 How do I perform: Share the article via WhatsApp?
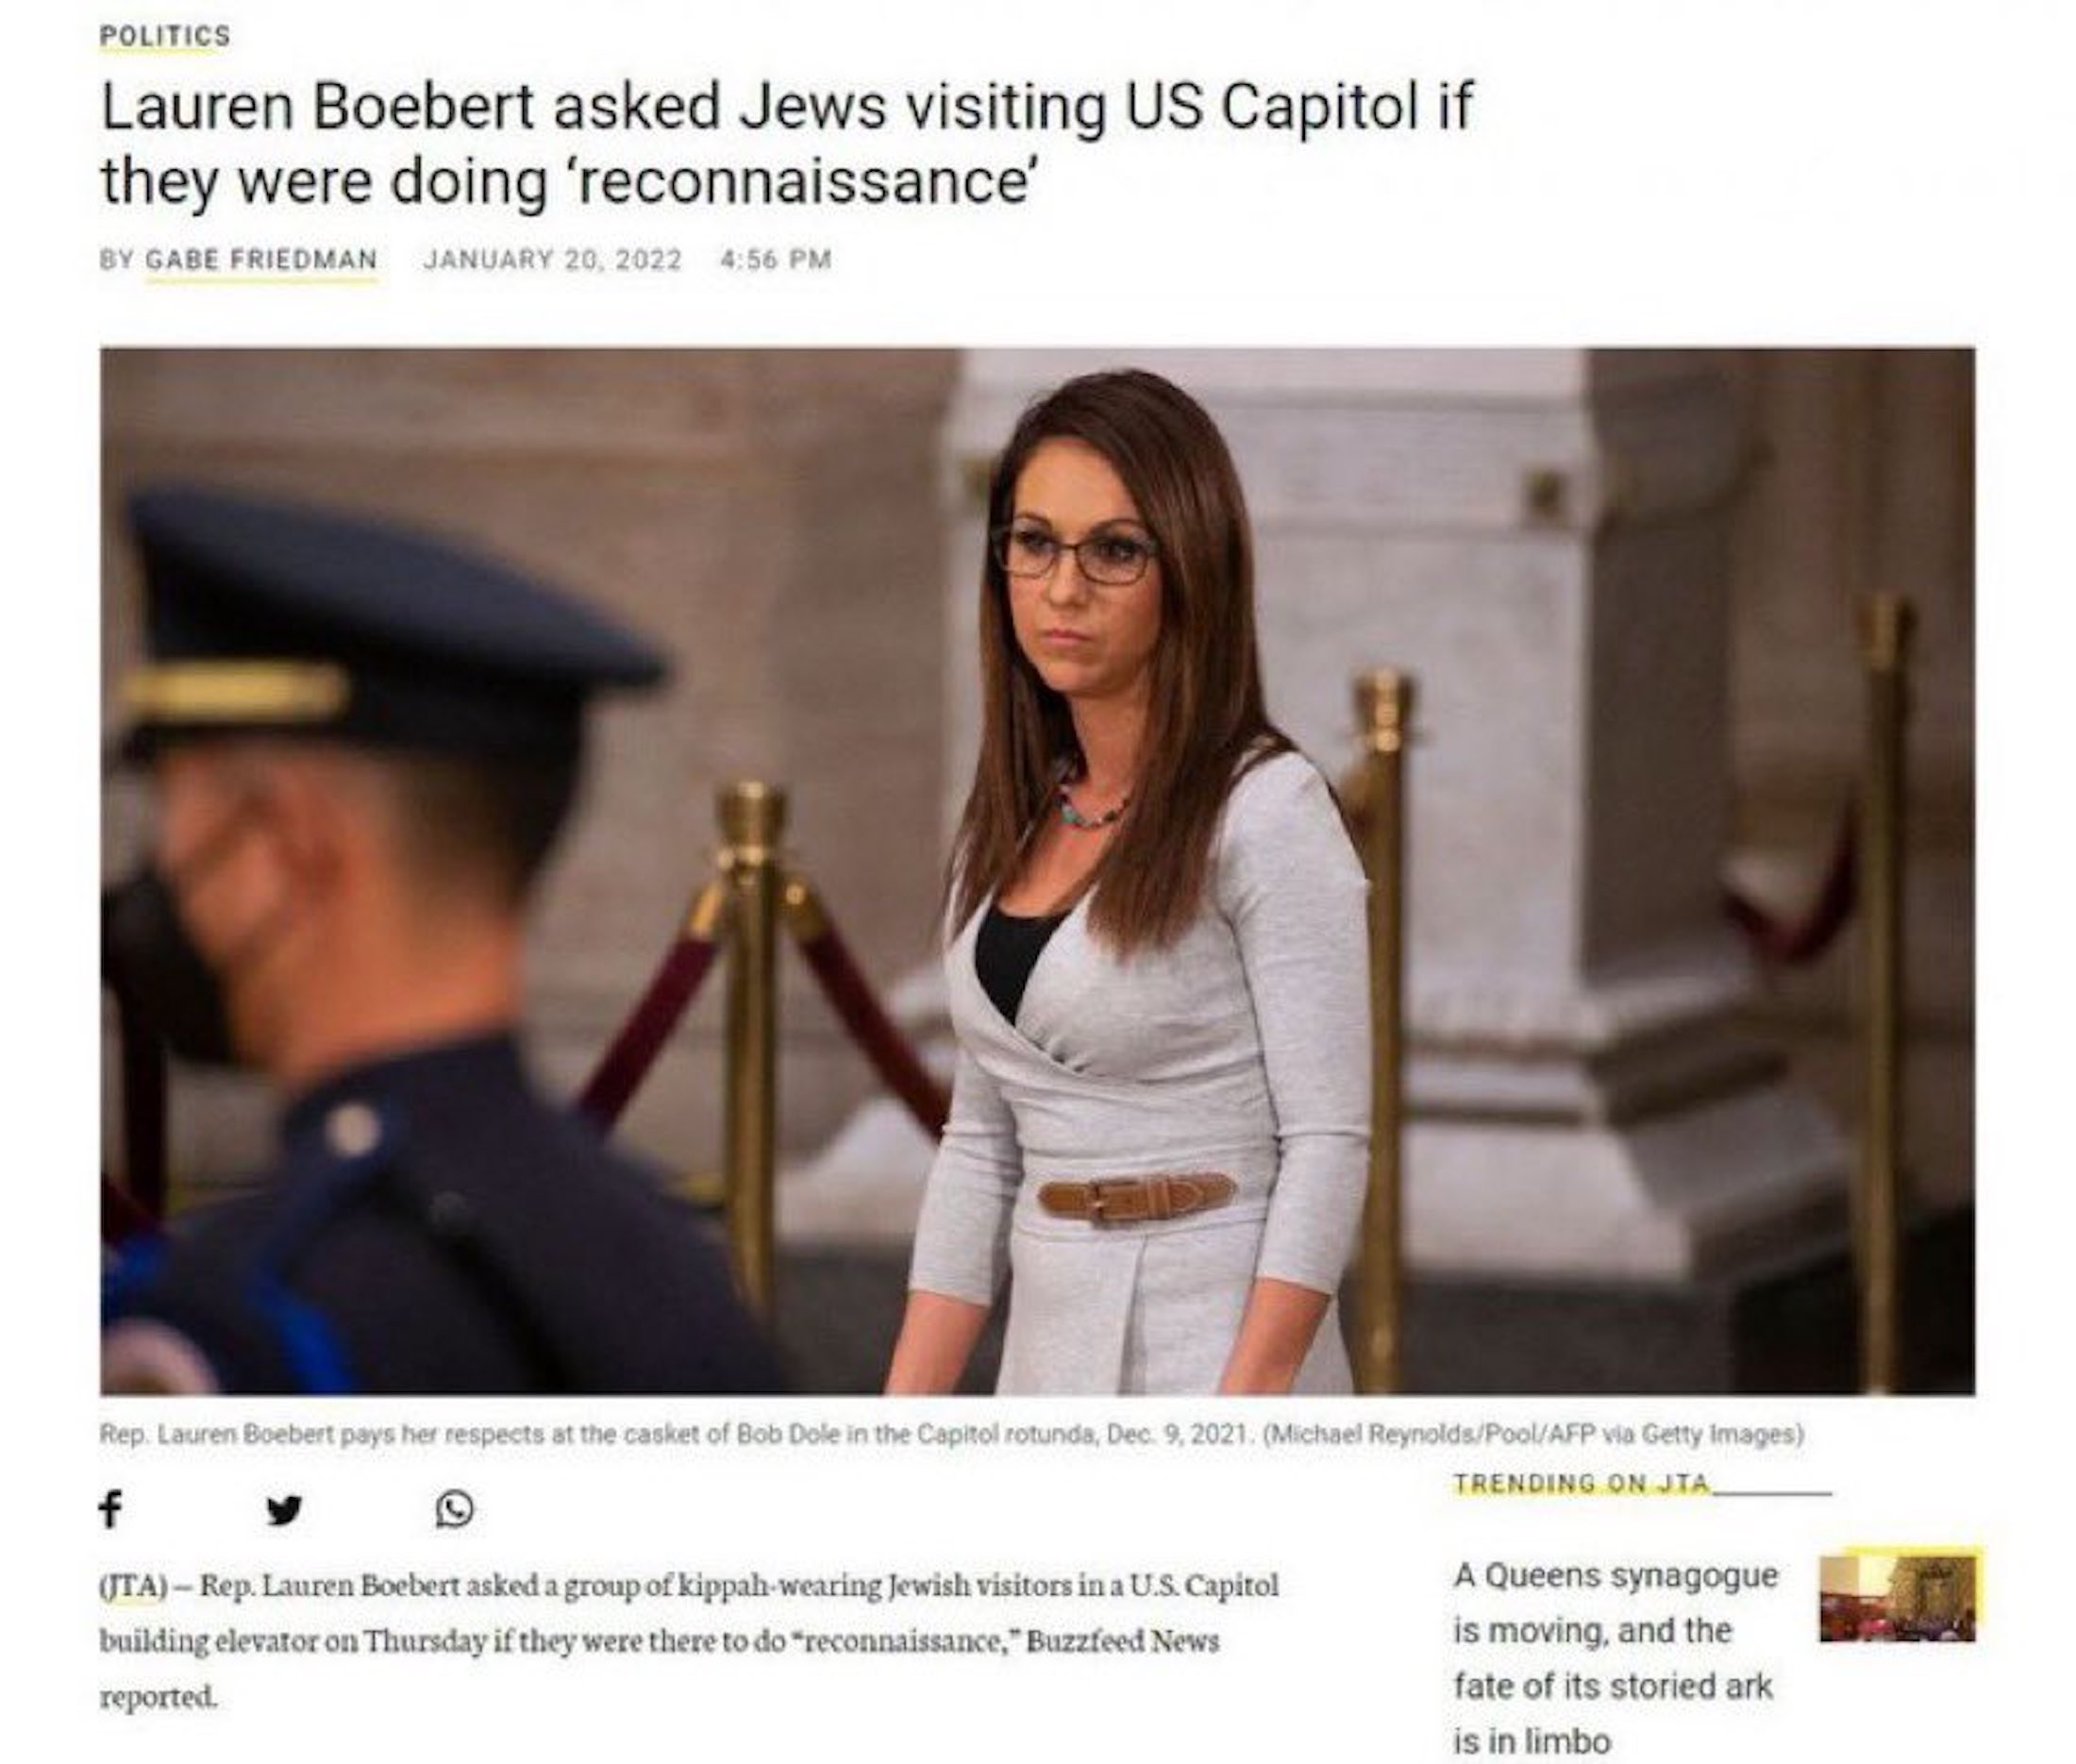(x=454, y=1509)
